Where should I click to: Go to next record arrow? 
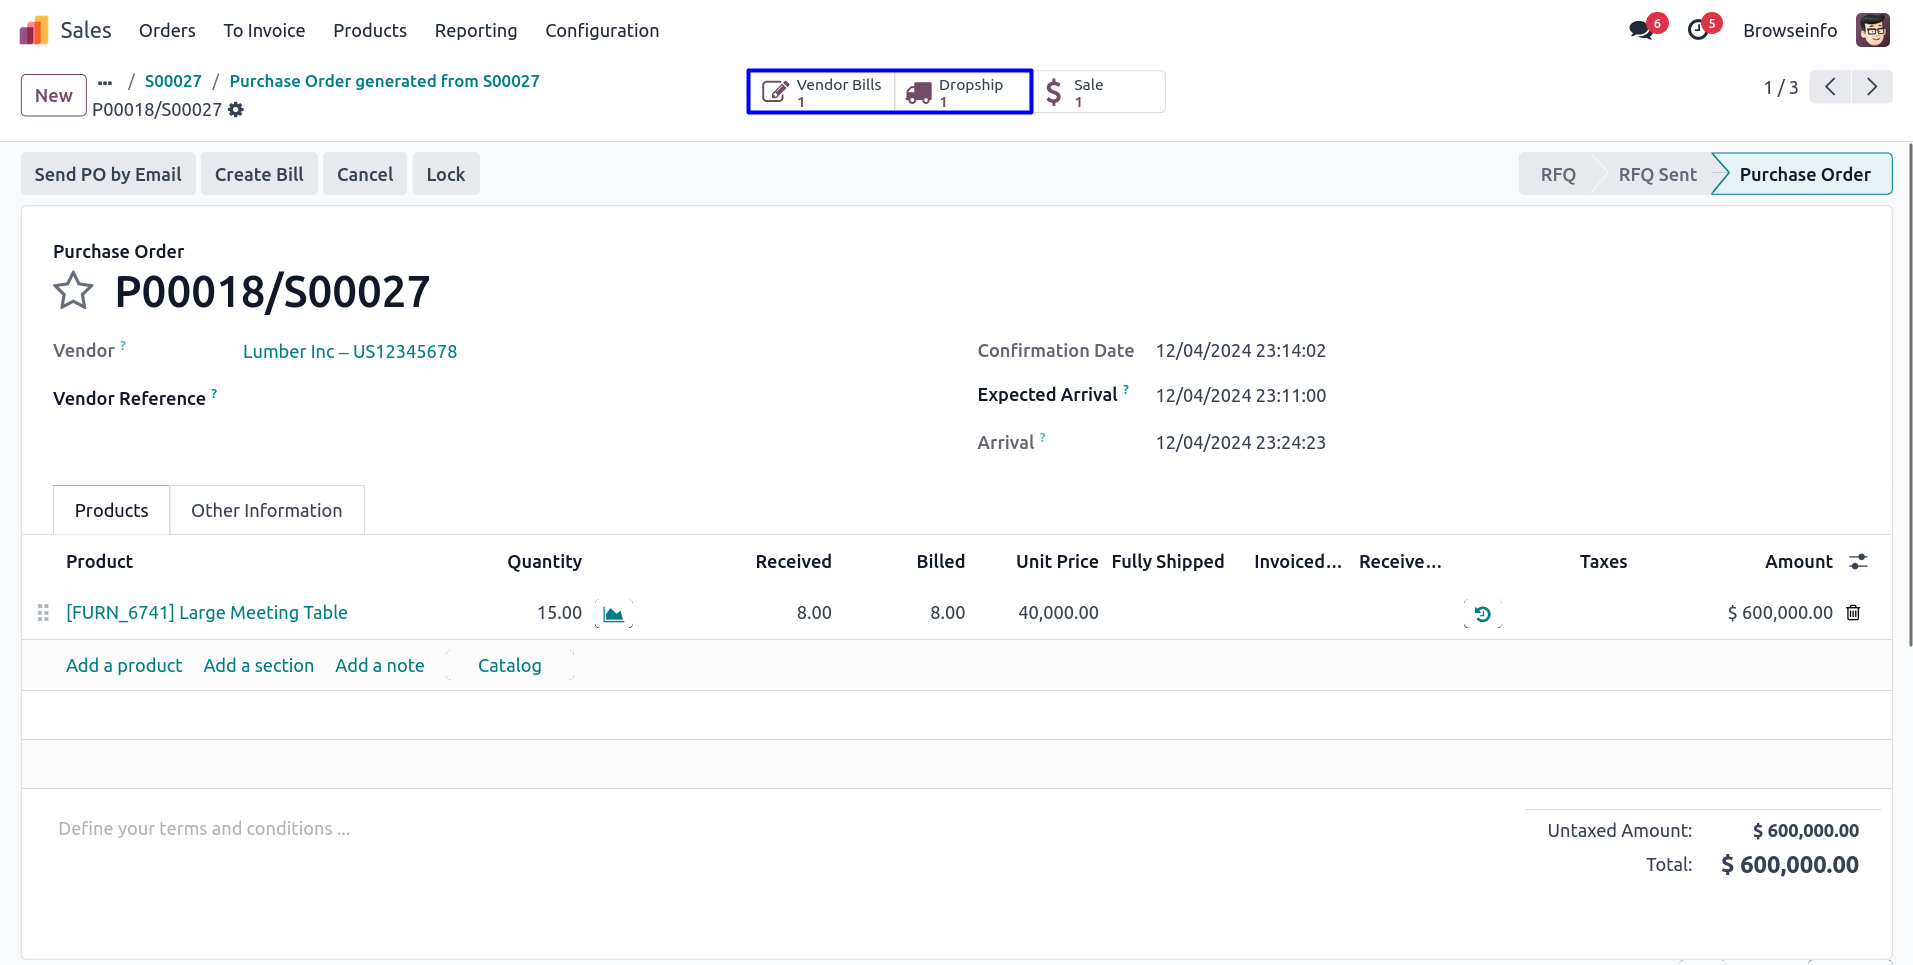click(x=1871, y=87)
